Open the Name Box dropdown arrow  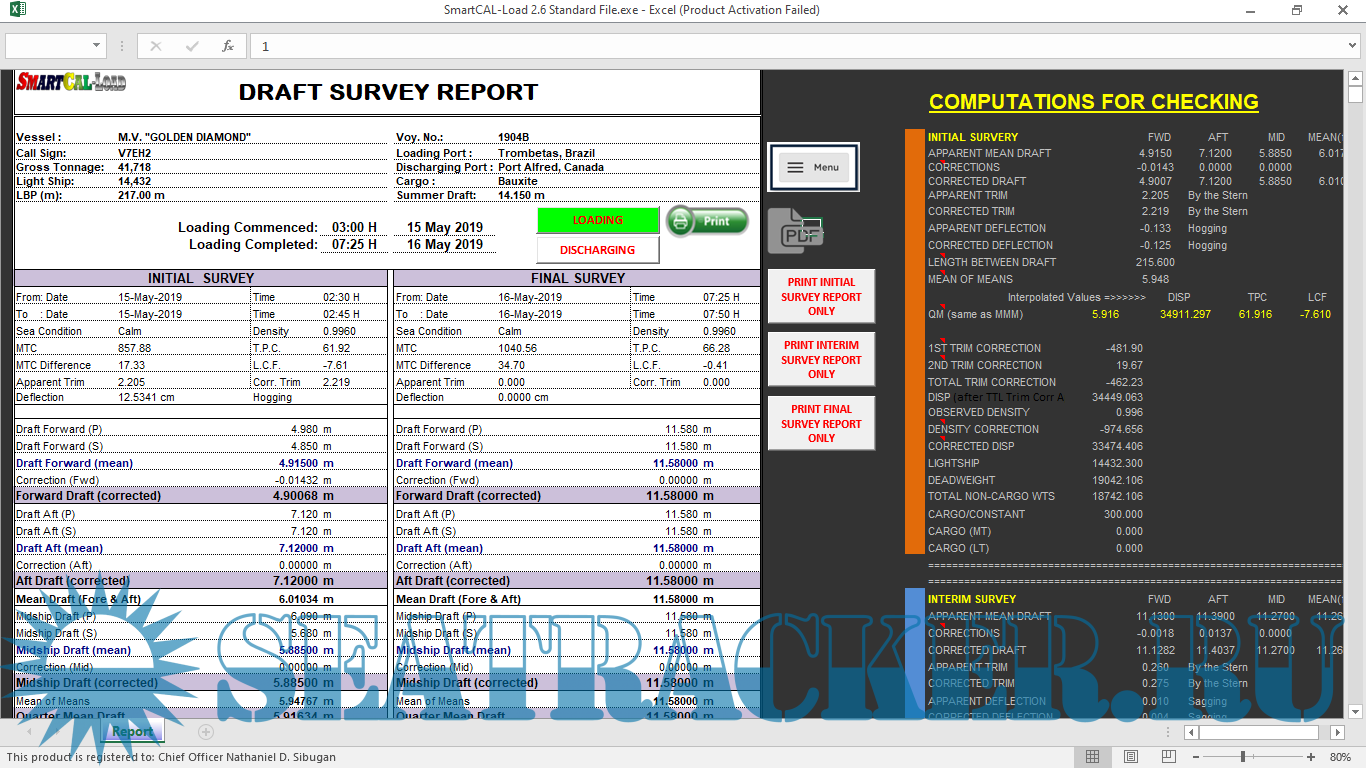97,46
